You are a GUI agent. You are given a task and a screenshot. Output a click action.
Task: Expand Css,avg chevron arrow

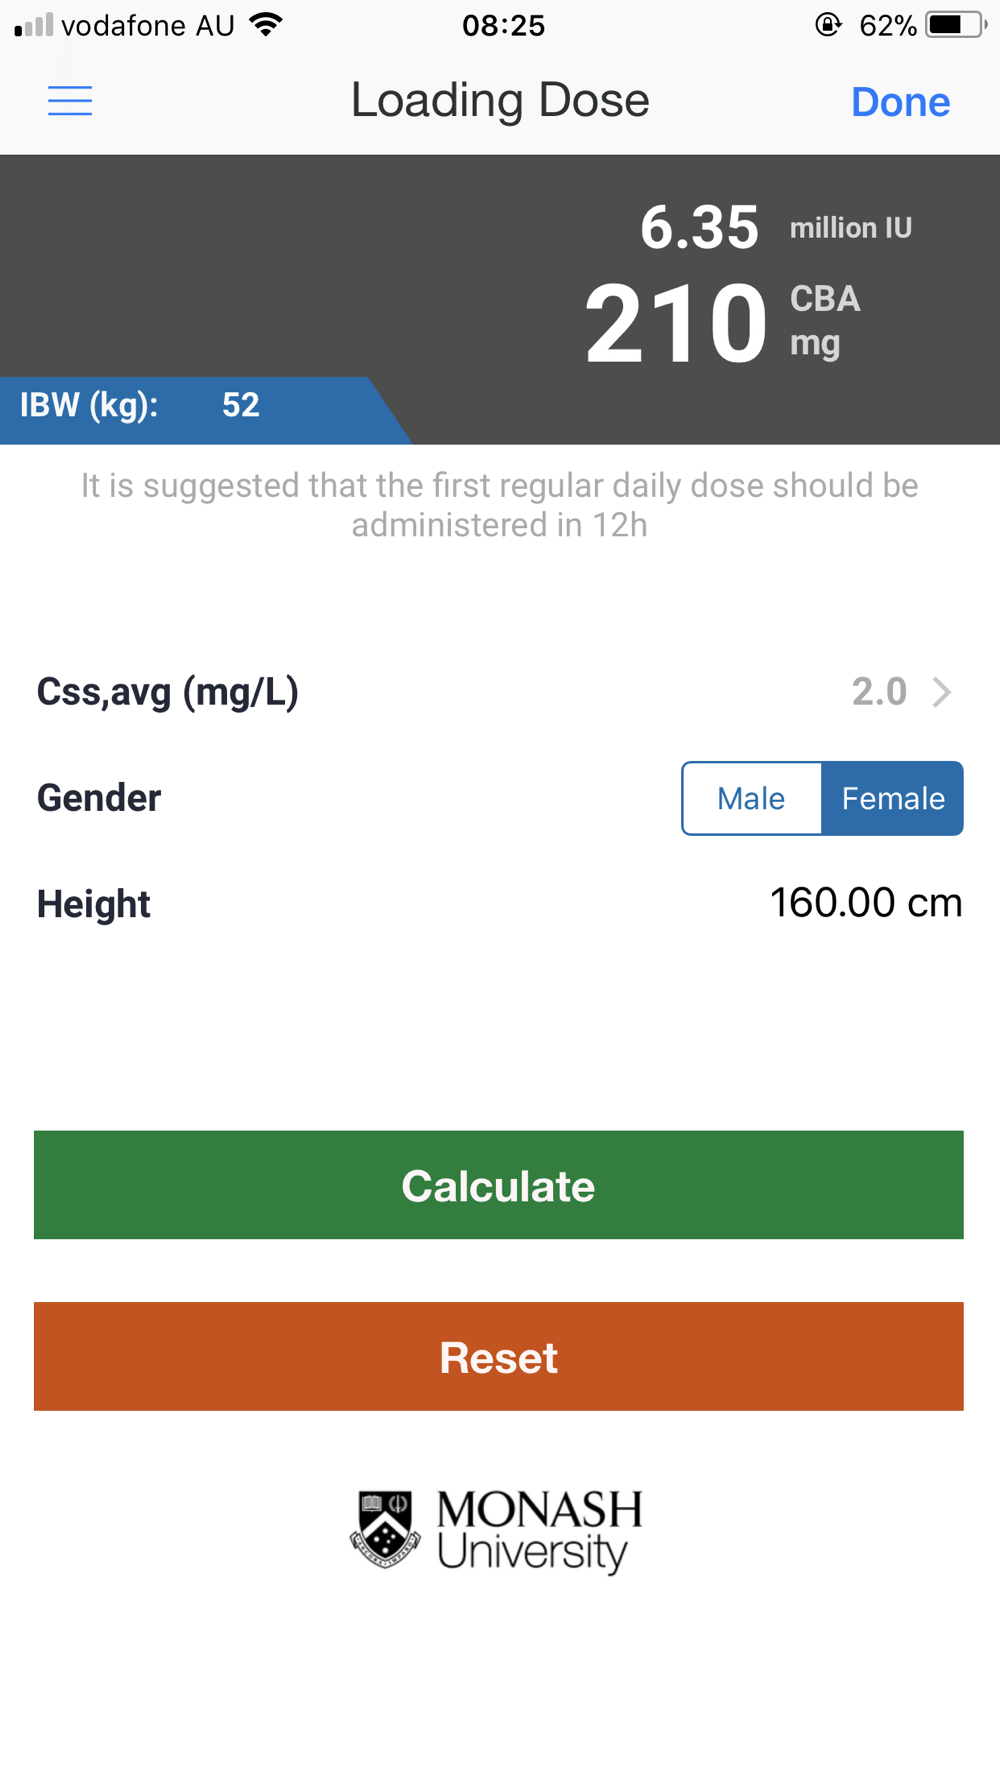pos(942,692)
